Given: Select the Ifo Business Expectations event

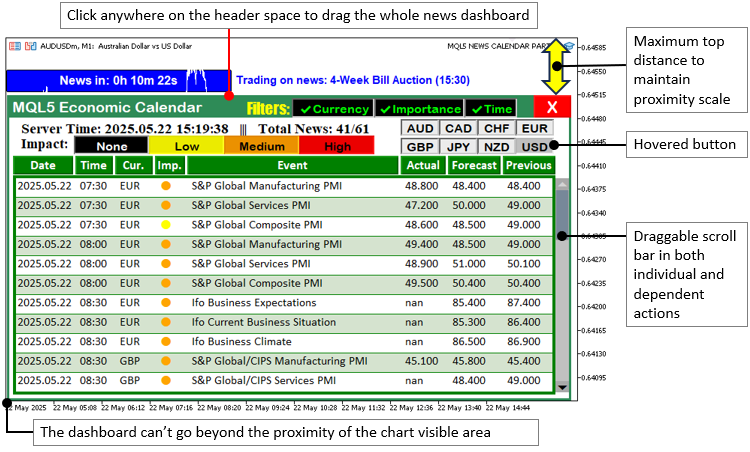Looking at the screenshot, I should click(x=284, y=303).
